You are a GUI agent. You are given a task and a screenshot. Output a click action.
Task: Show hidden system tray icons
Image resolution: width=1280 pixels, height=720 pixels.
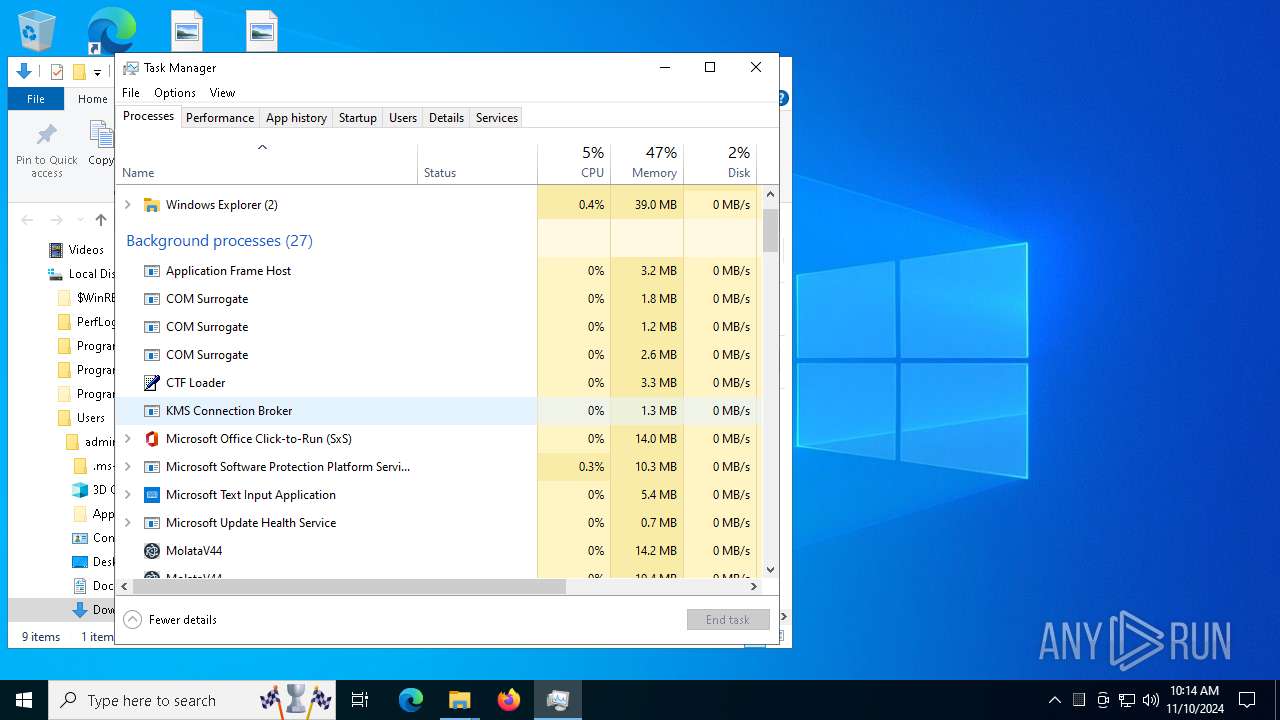pyautogui.click(x=1054, y=700)
